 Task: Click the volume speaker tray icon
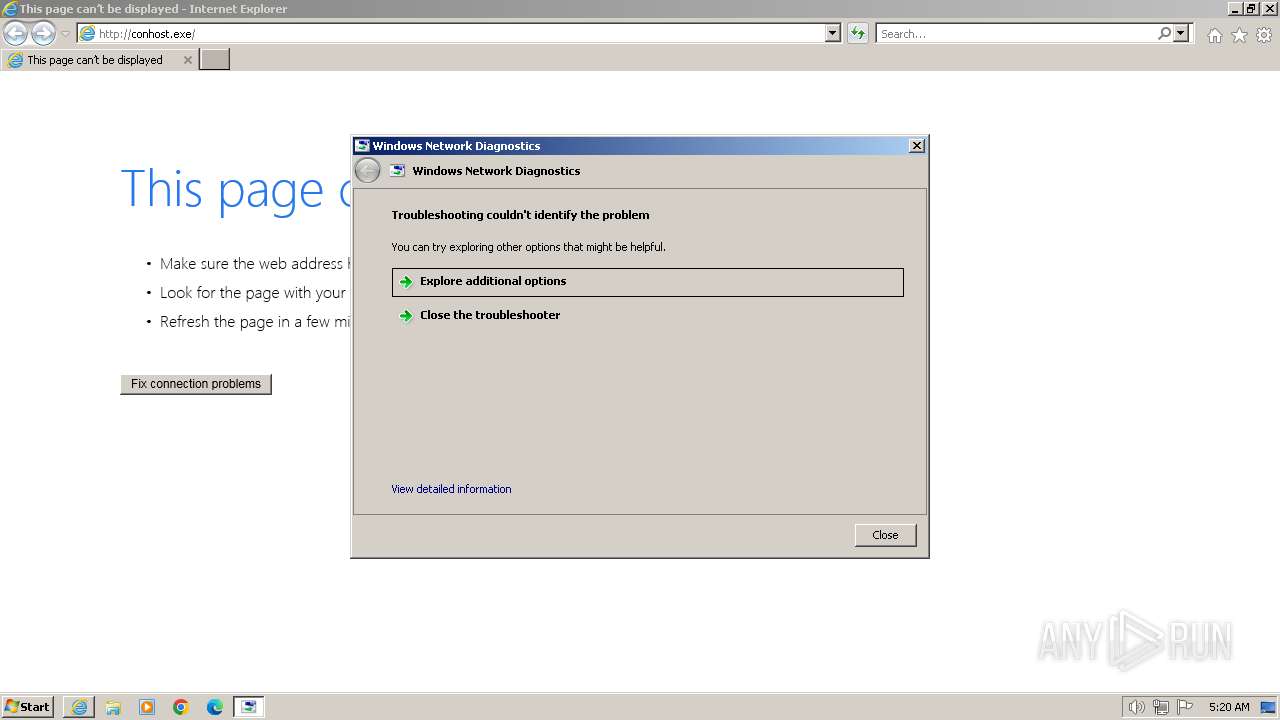tap(1136, 707)
